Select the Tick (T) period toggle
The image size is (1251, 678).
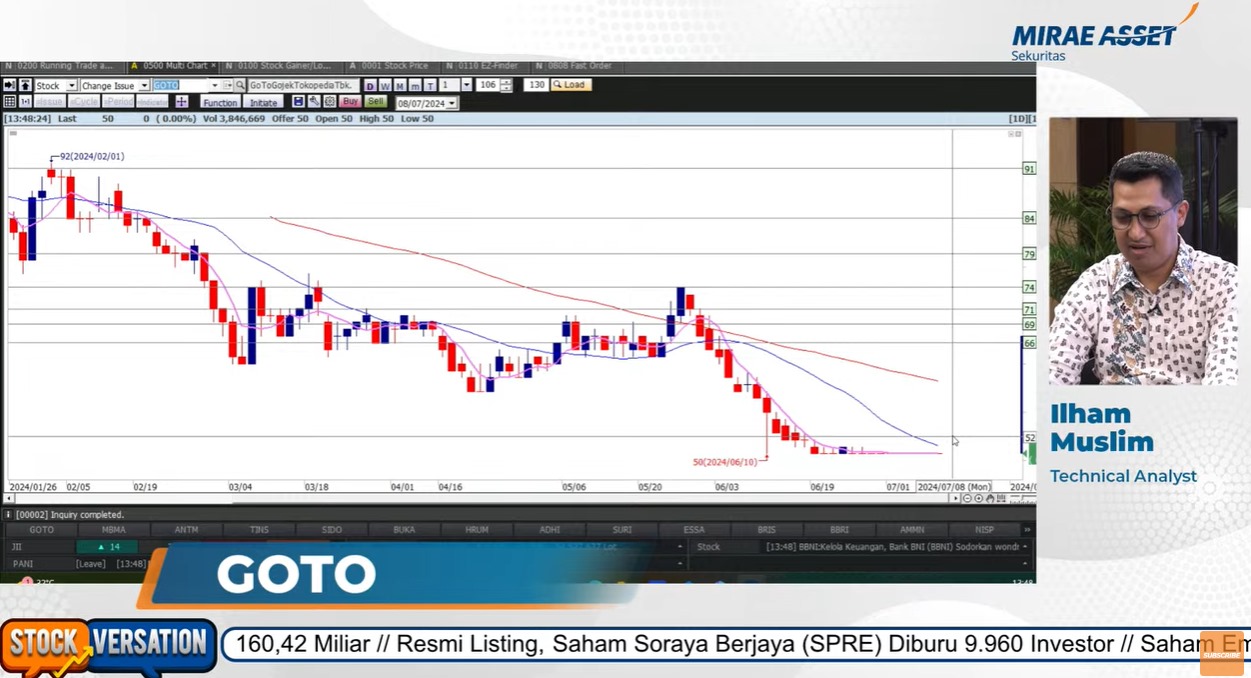430,86
